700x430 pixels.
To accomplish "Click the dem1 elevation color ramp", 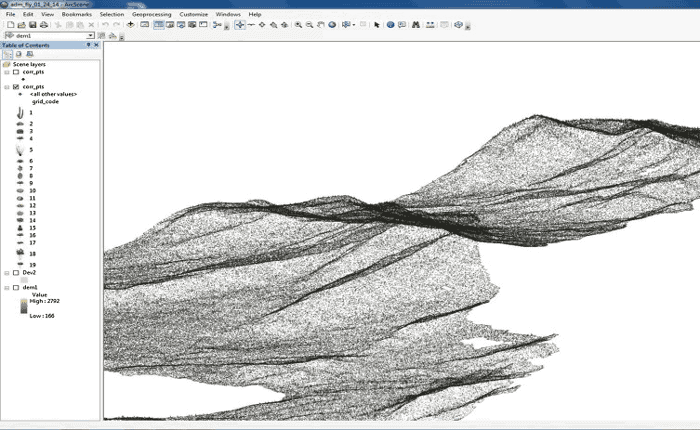I will pos(24,307).
